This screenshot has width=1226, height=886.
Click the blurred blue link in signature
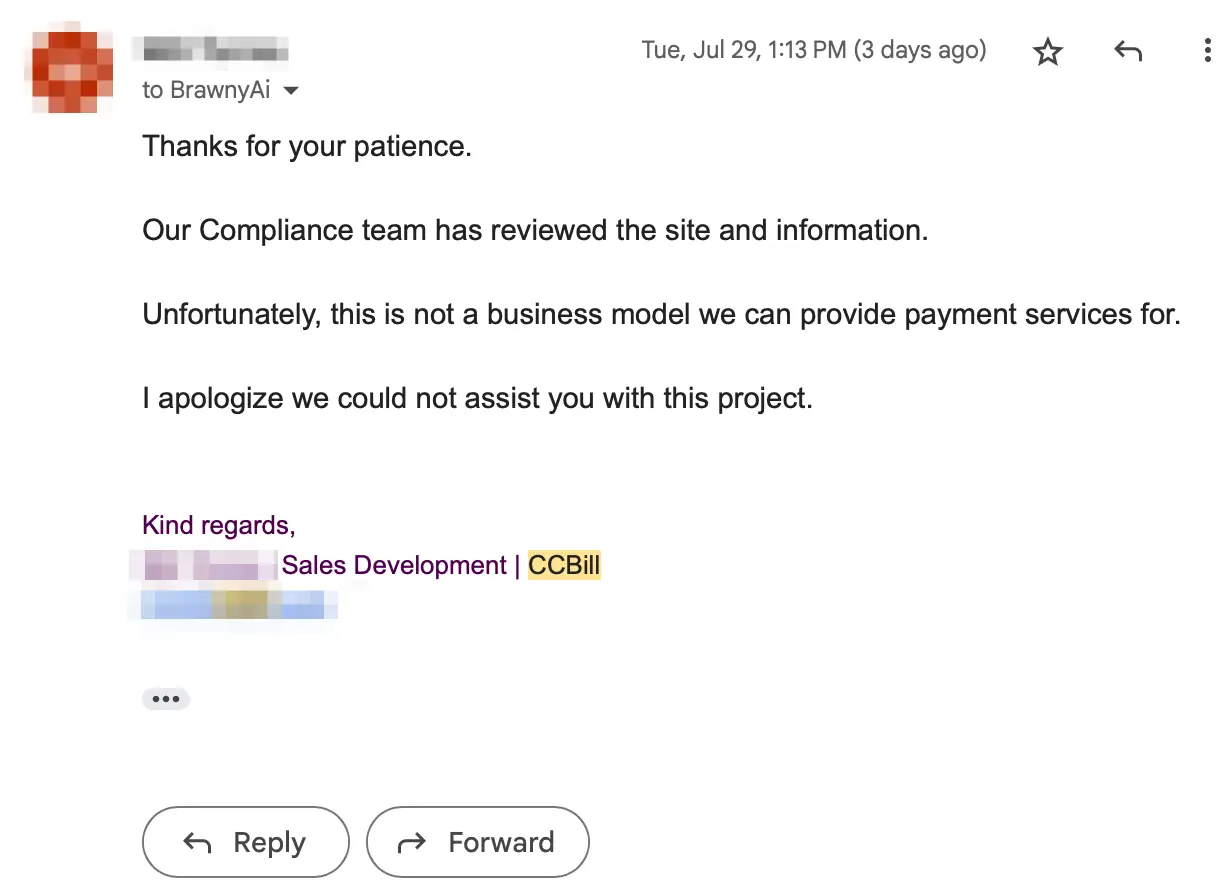pyautogui.click(x=233, y=604)
